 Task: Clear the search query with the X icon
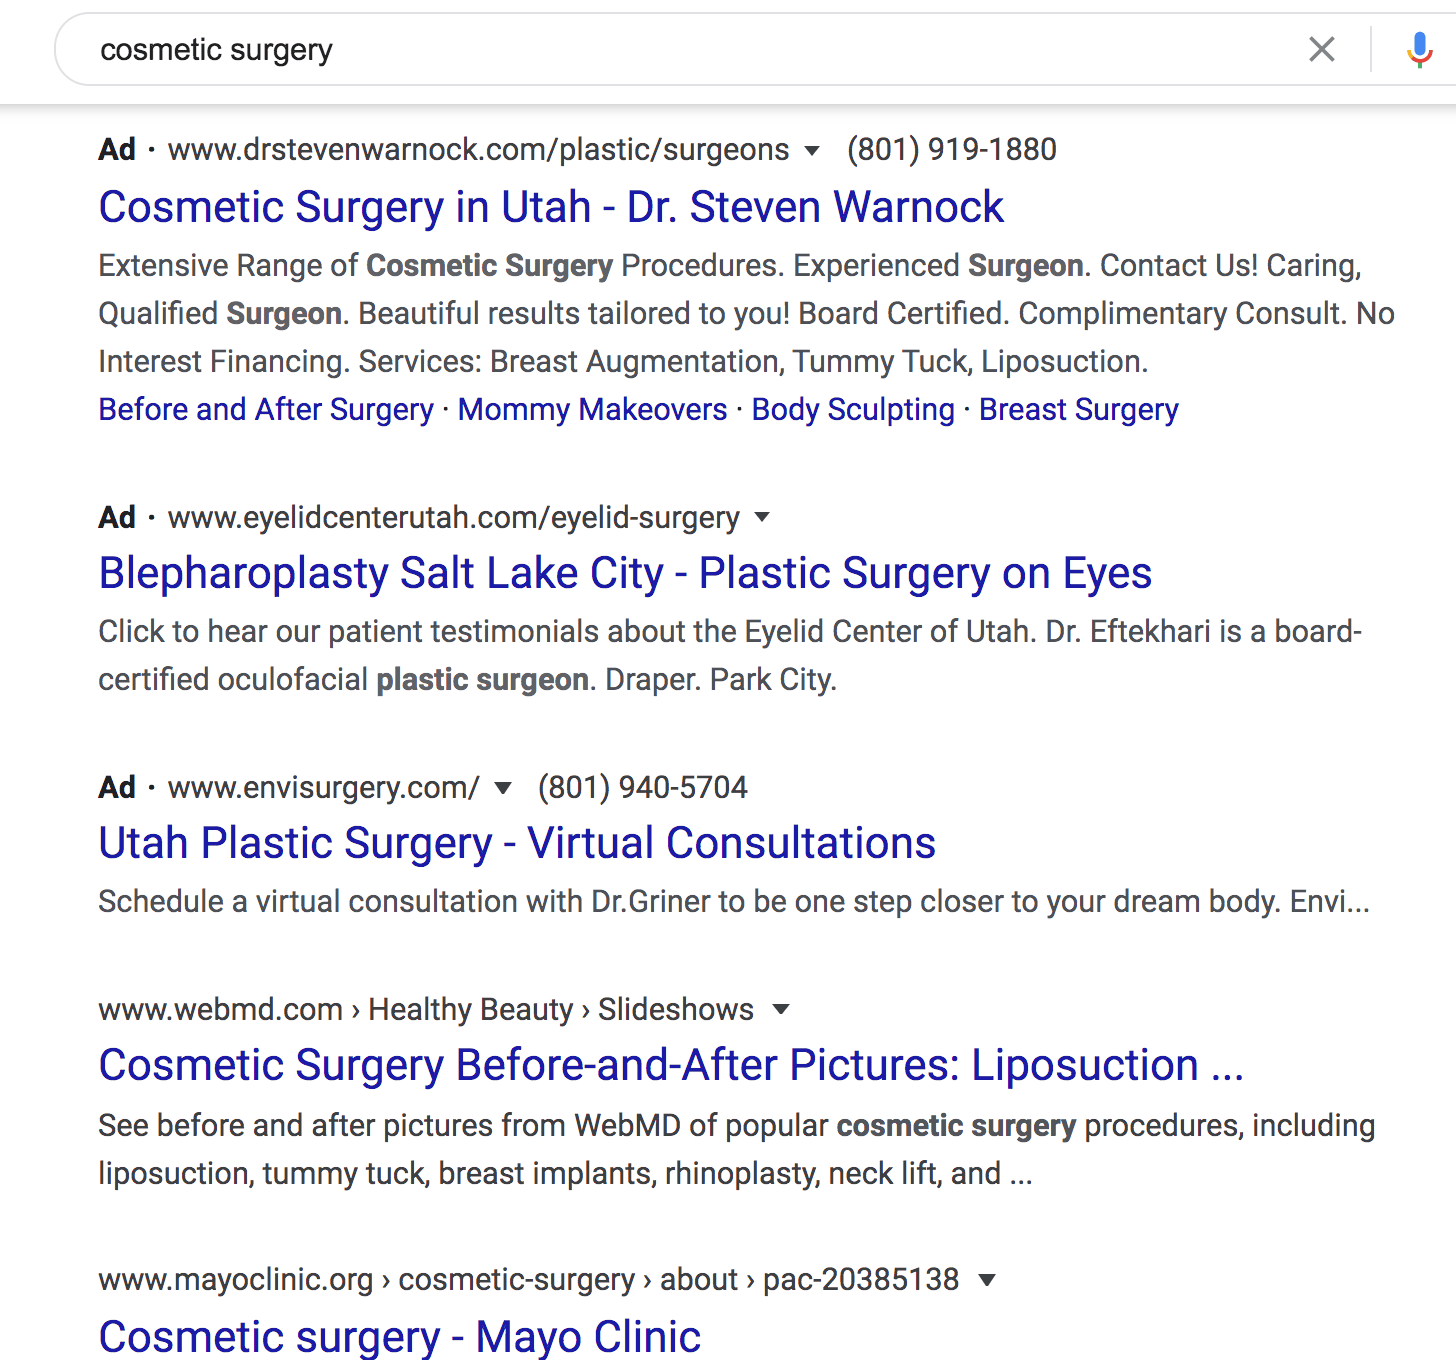(x=1322, y=49)
